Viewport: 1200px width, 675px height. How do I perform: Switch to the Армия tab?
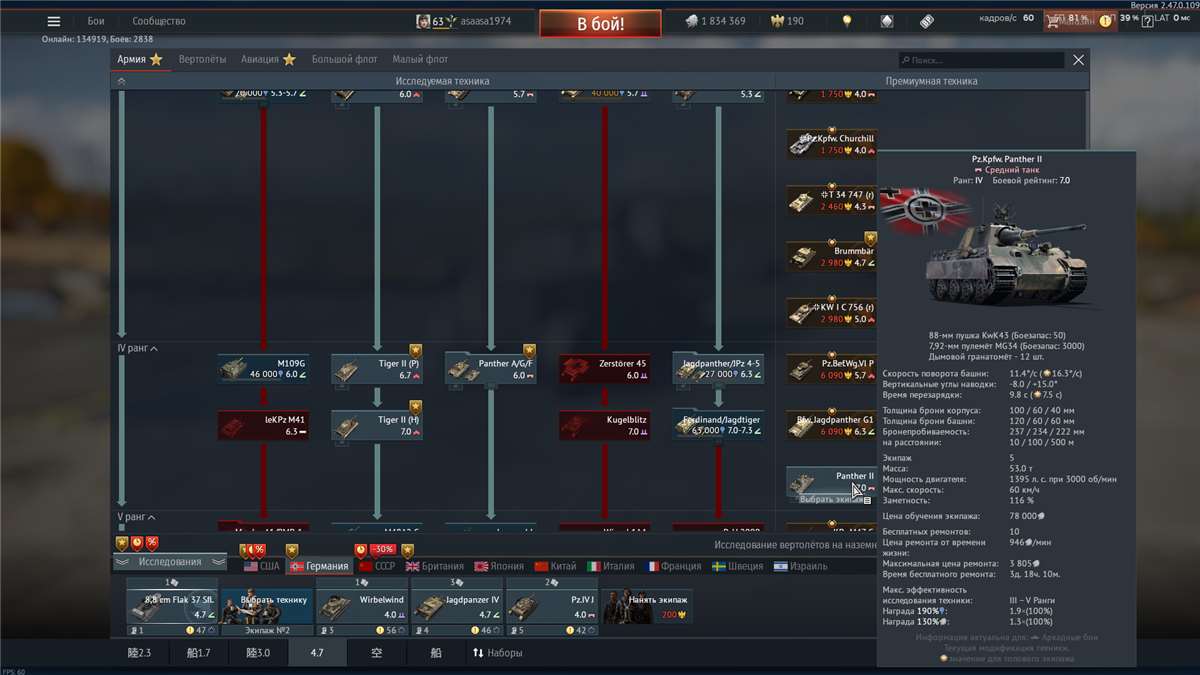(x=139, y=60)
